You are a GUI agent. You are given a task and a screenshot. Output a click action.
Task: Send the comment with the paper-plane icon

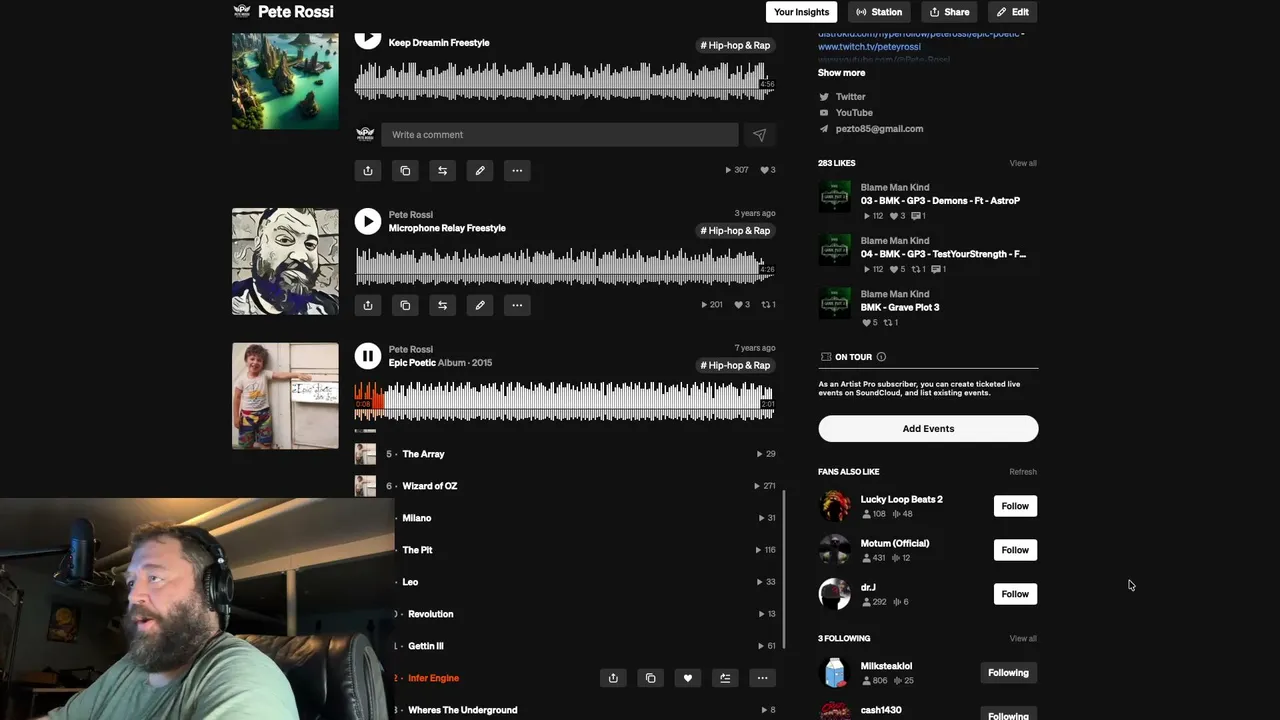coord(759,135)
